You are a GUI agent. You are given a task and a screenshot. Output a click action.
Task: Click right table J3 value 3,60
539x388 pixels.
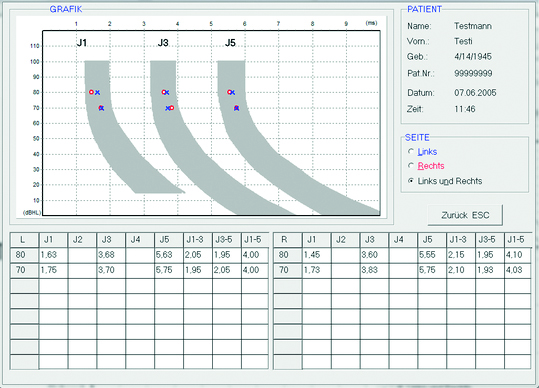click(374, 255)
